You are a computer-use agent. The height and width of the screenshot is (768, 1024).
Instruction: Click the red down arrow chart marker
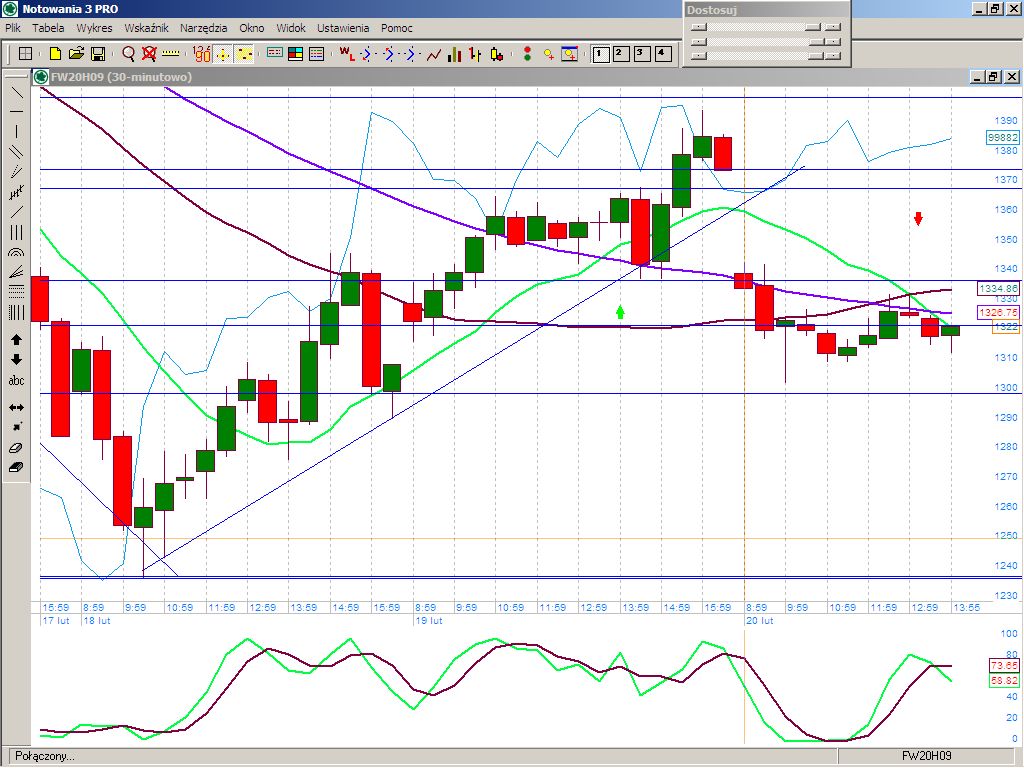tap(918, 218)
